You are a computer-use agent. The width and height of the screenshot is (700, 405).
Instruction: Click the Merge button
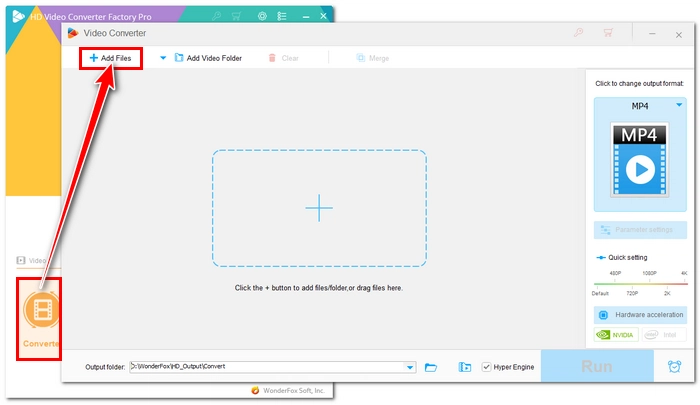click(373, 58)
